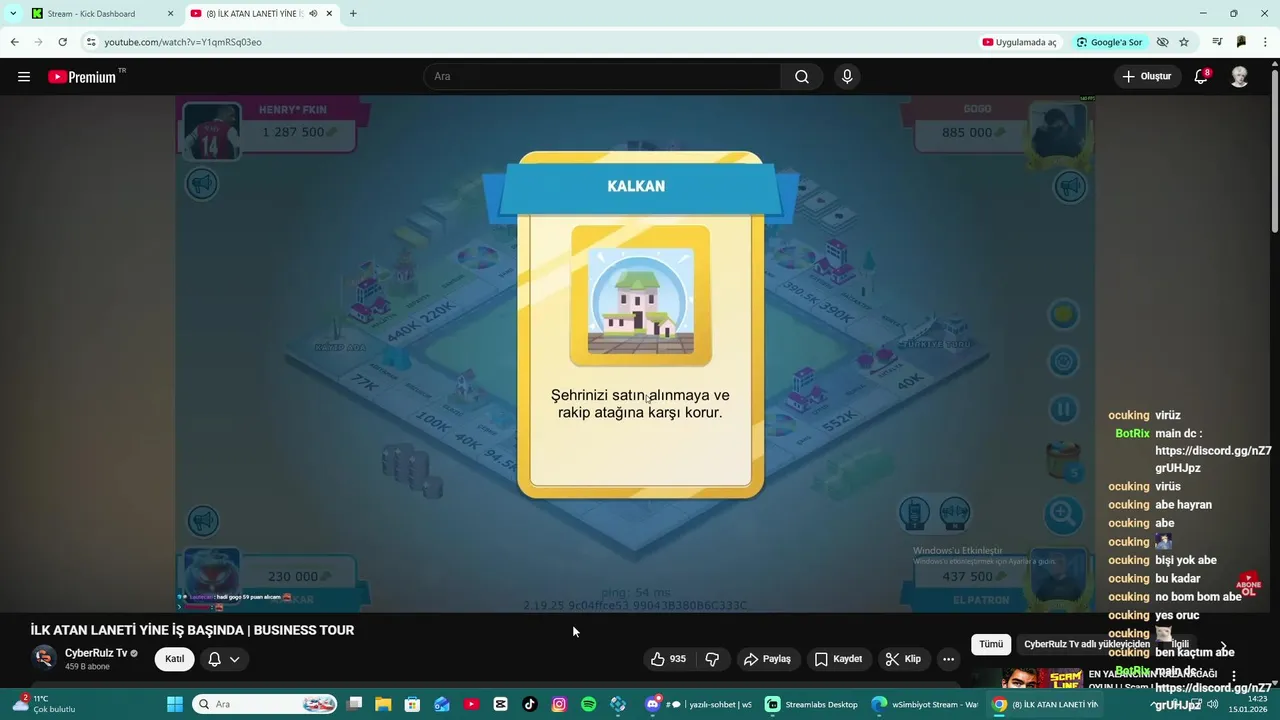Image resolution: width=1280 pixels, height=720 pixels.
Task: Open the Windows Start menu
Action: pyautogui.click(x=174, y=704)
